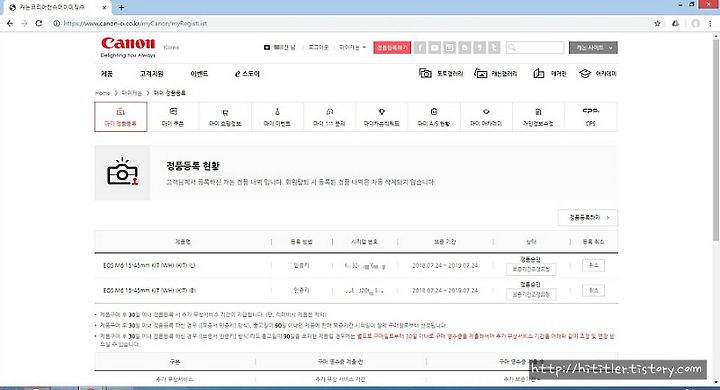The image size is (720, 390).
Task: Click the mail envelope icon in header
Action: tap(267, 47)
